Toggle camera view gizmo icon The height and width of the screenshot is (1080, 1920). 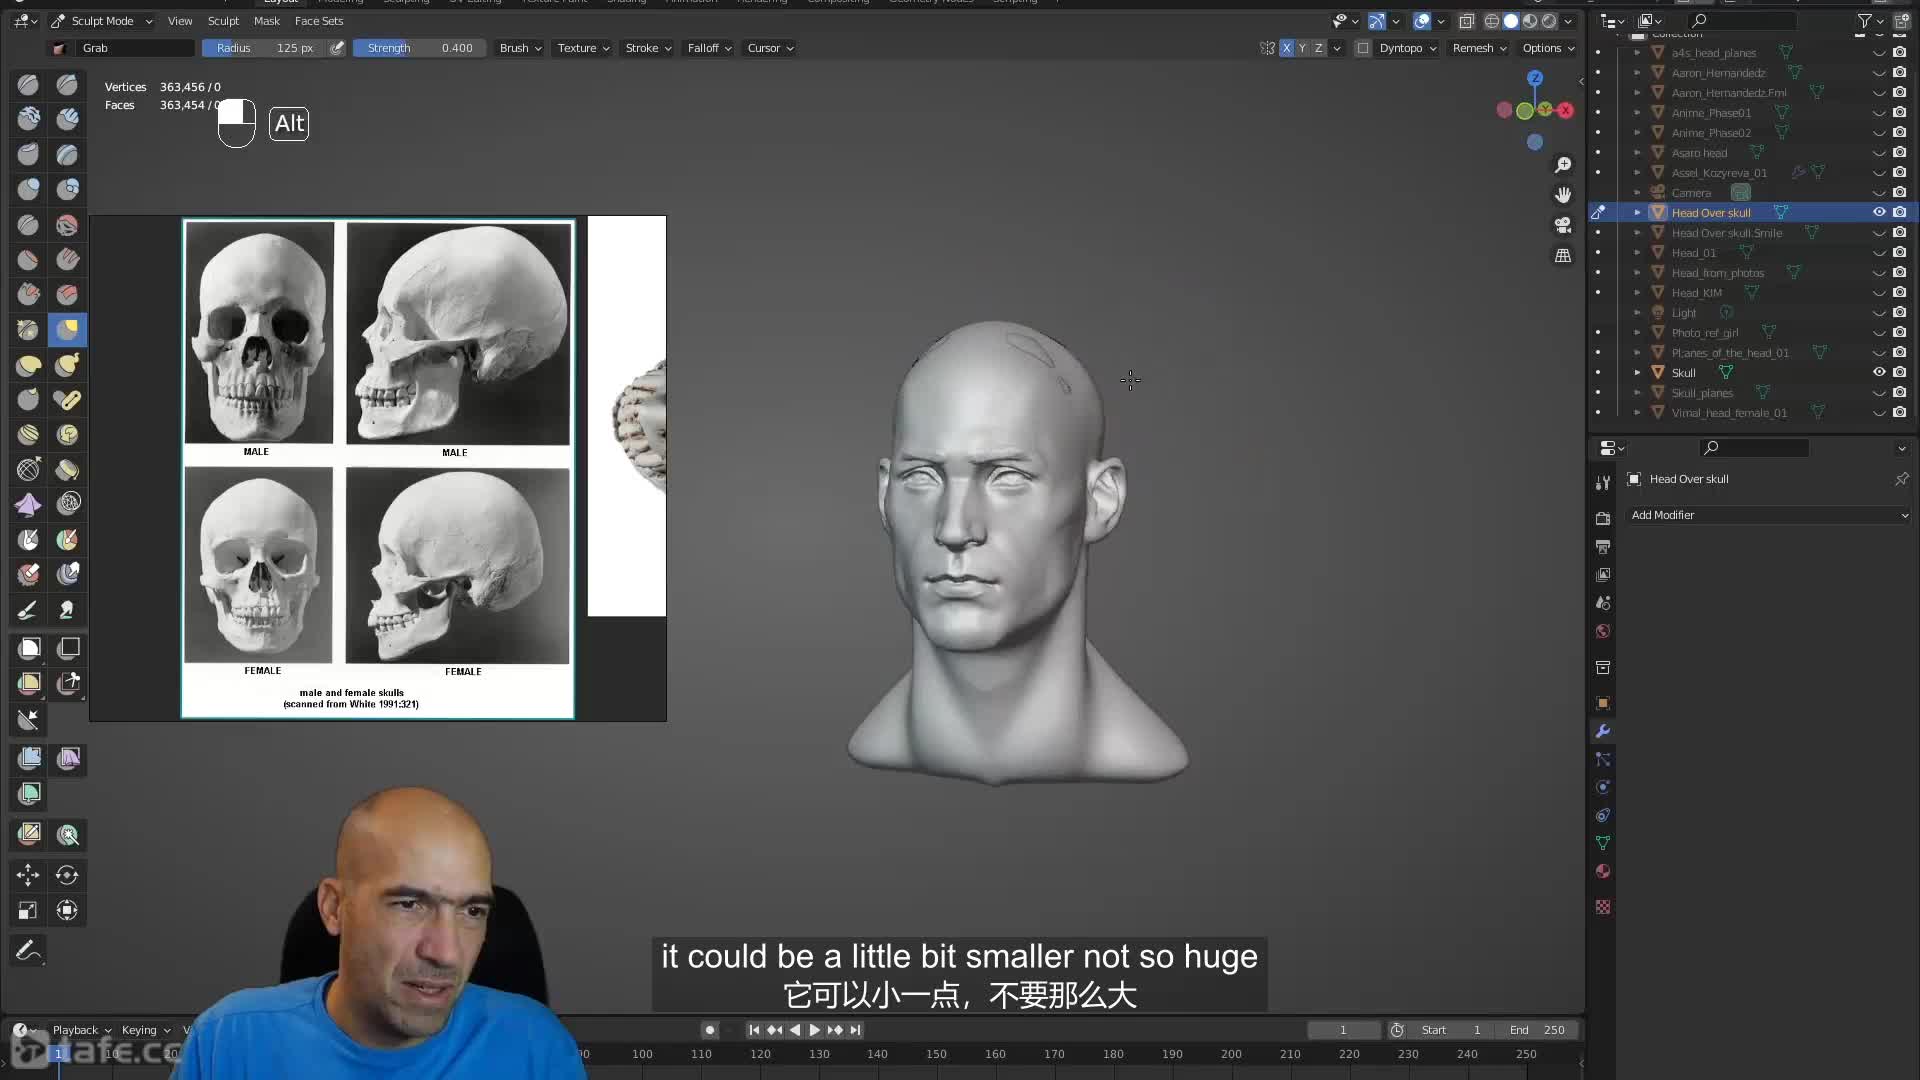(1563, 225)
